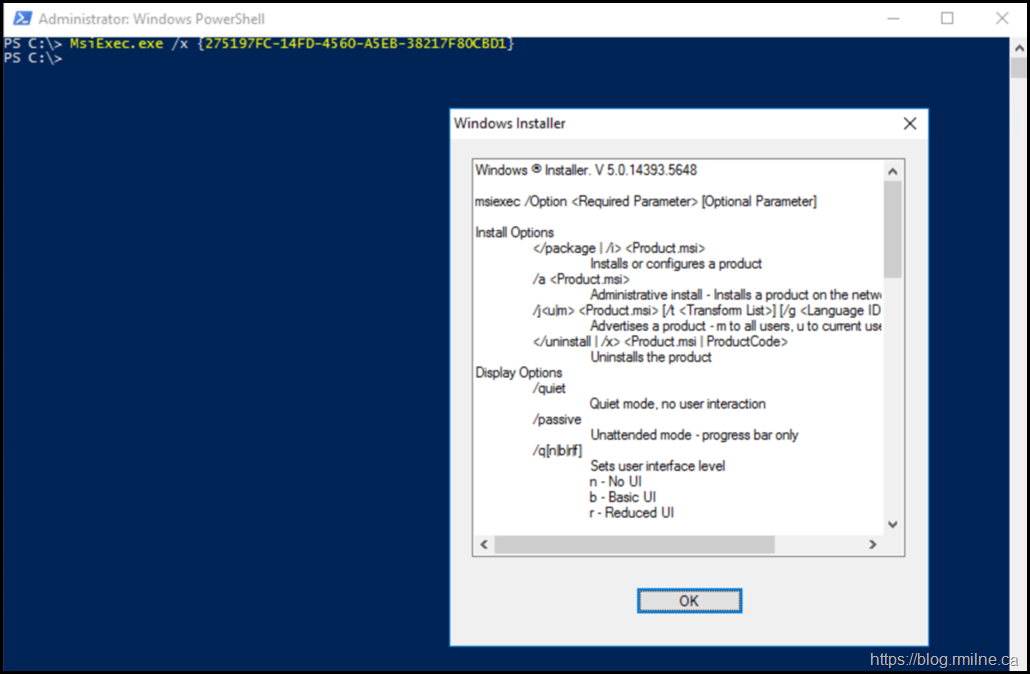Click the empty PS C:\> prompt line
1030x674 pixels.
[33, 58]
